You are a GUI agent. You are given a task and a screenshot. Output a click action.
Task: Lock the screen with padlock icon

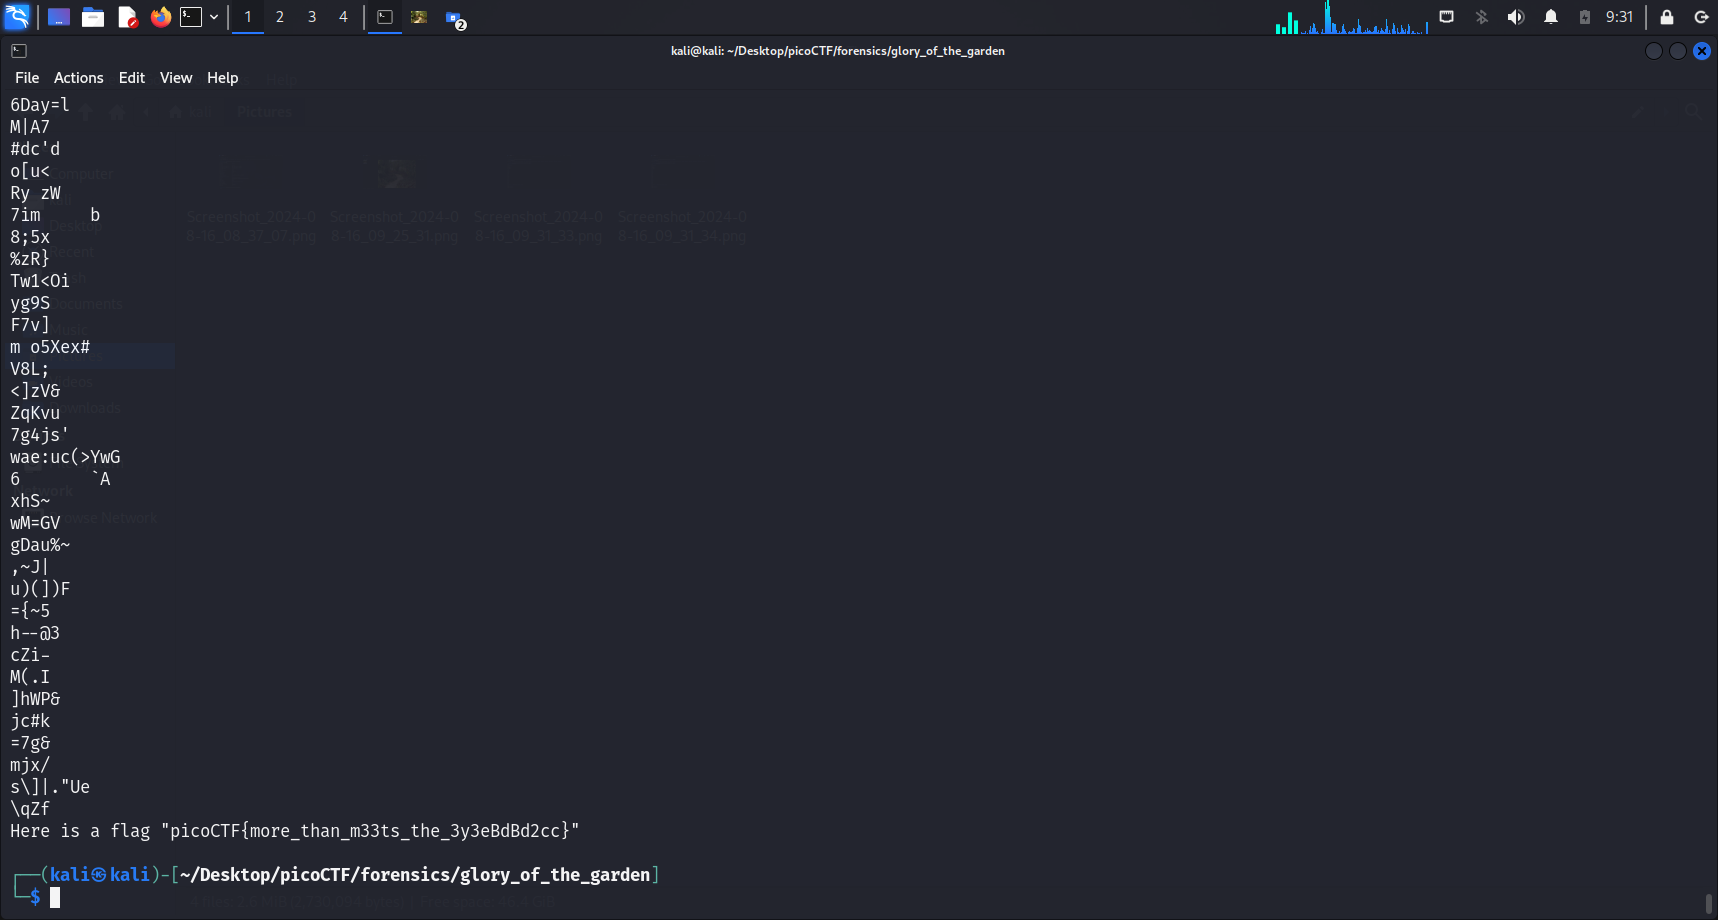click(x=1667, y=17)
